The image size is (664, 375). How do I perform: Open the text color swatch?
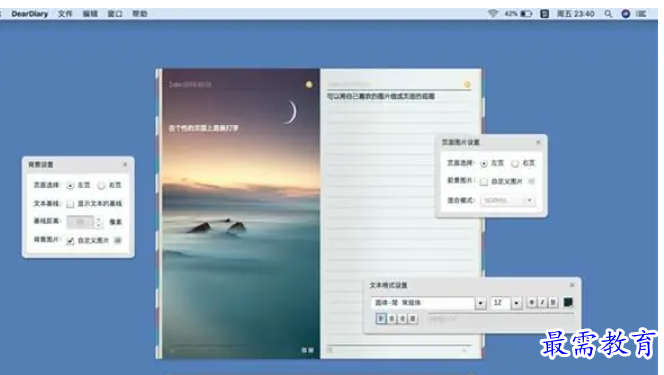point(568,302)
